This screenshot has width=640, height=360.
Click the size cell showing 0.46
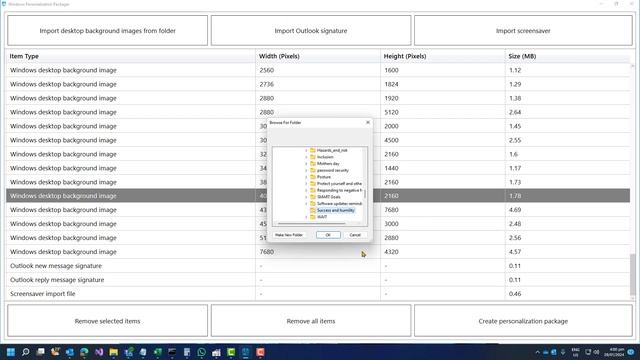pos(567,293)
